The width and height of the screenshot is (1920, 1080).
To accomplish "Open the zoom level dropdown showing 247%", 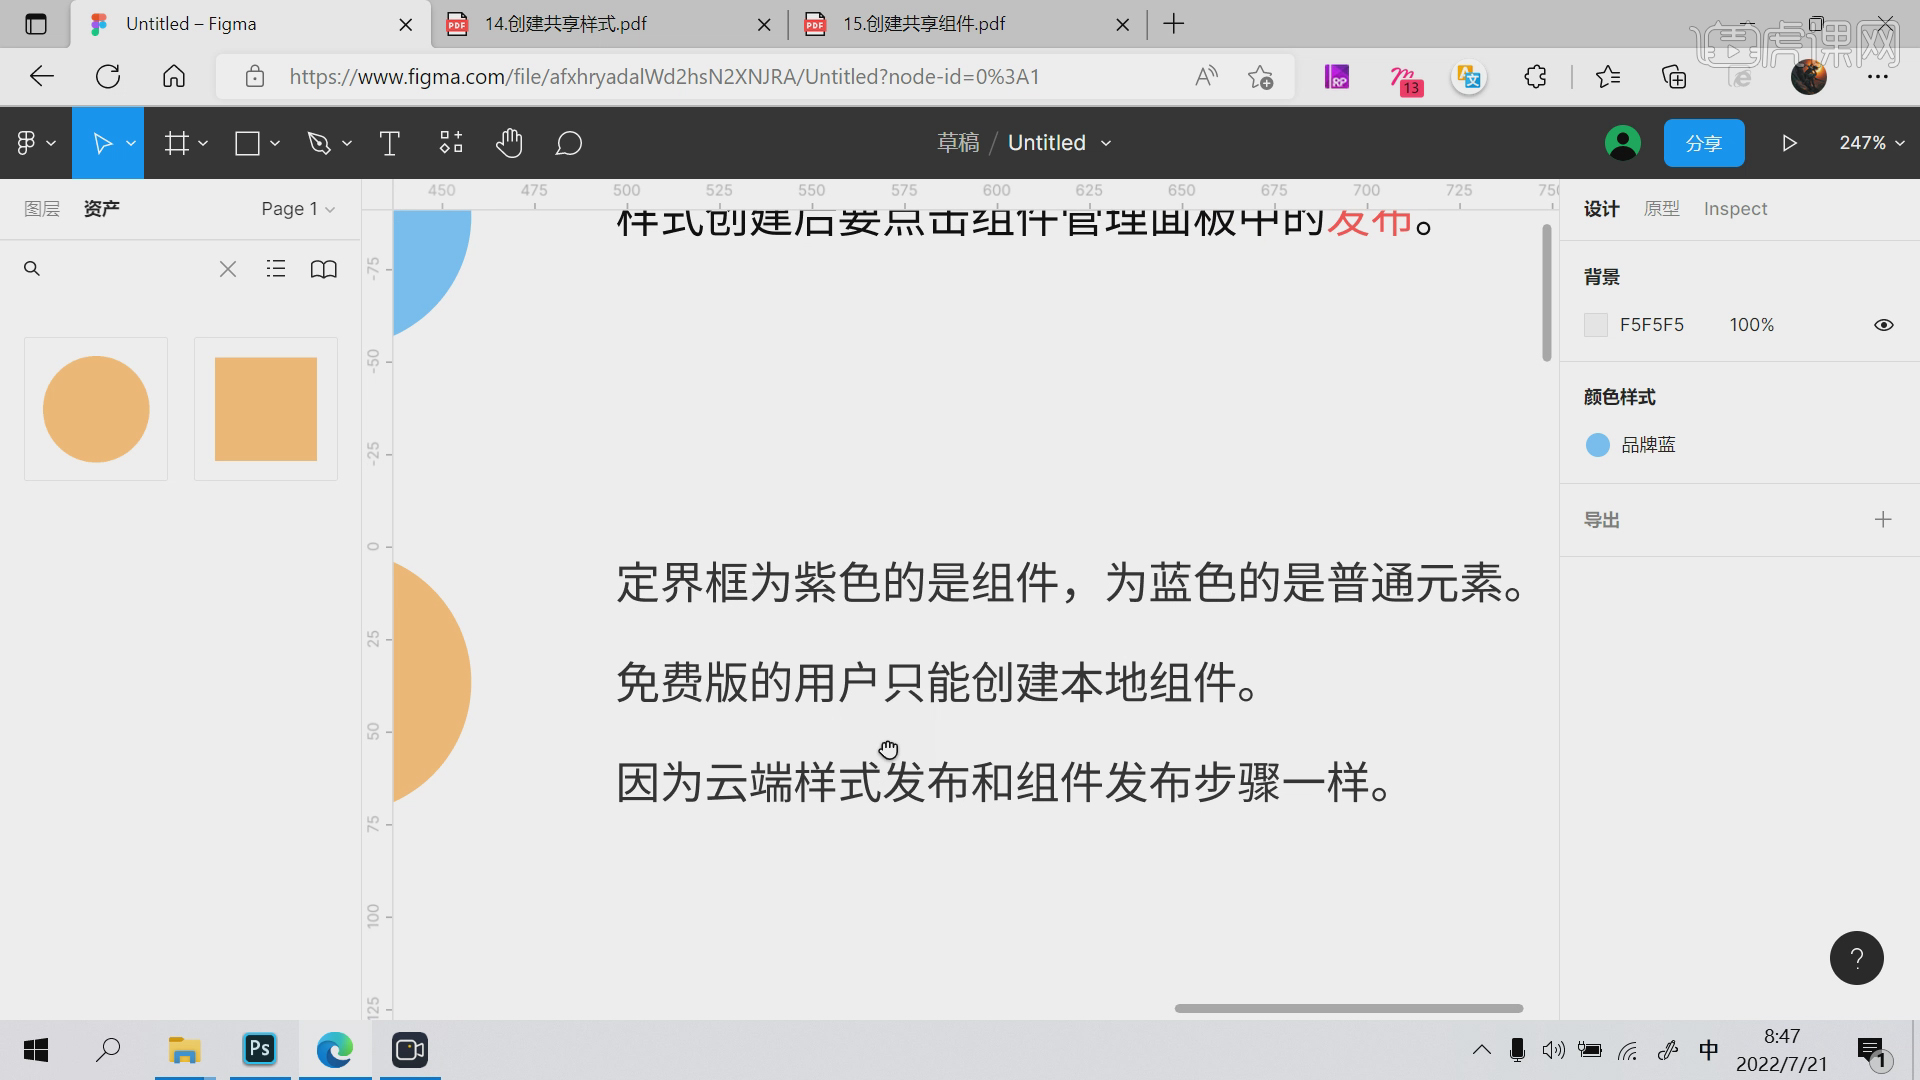I will (x=1869, y=142).
